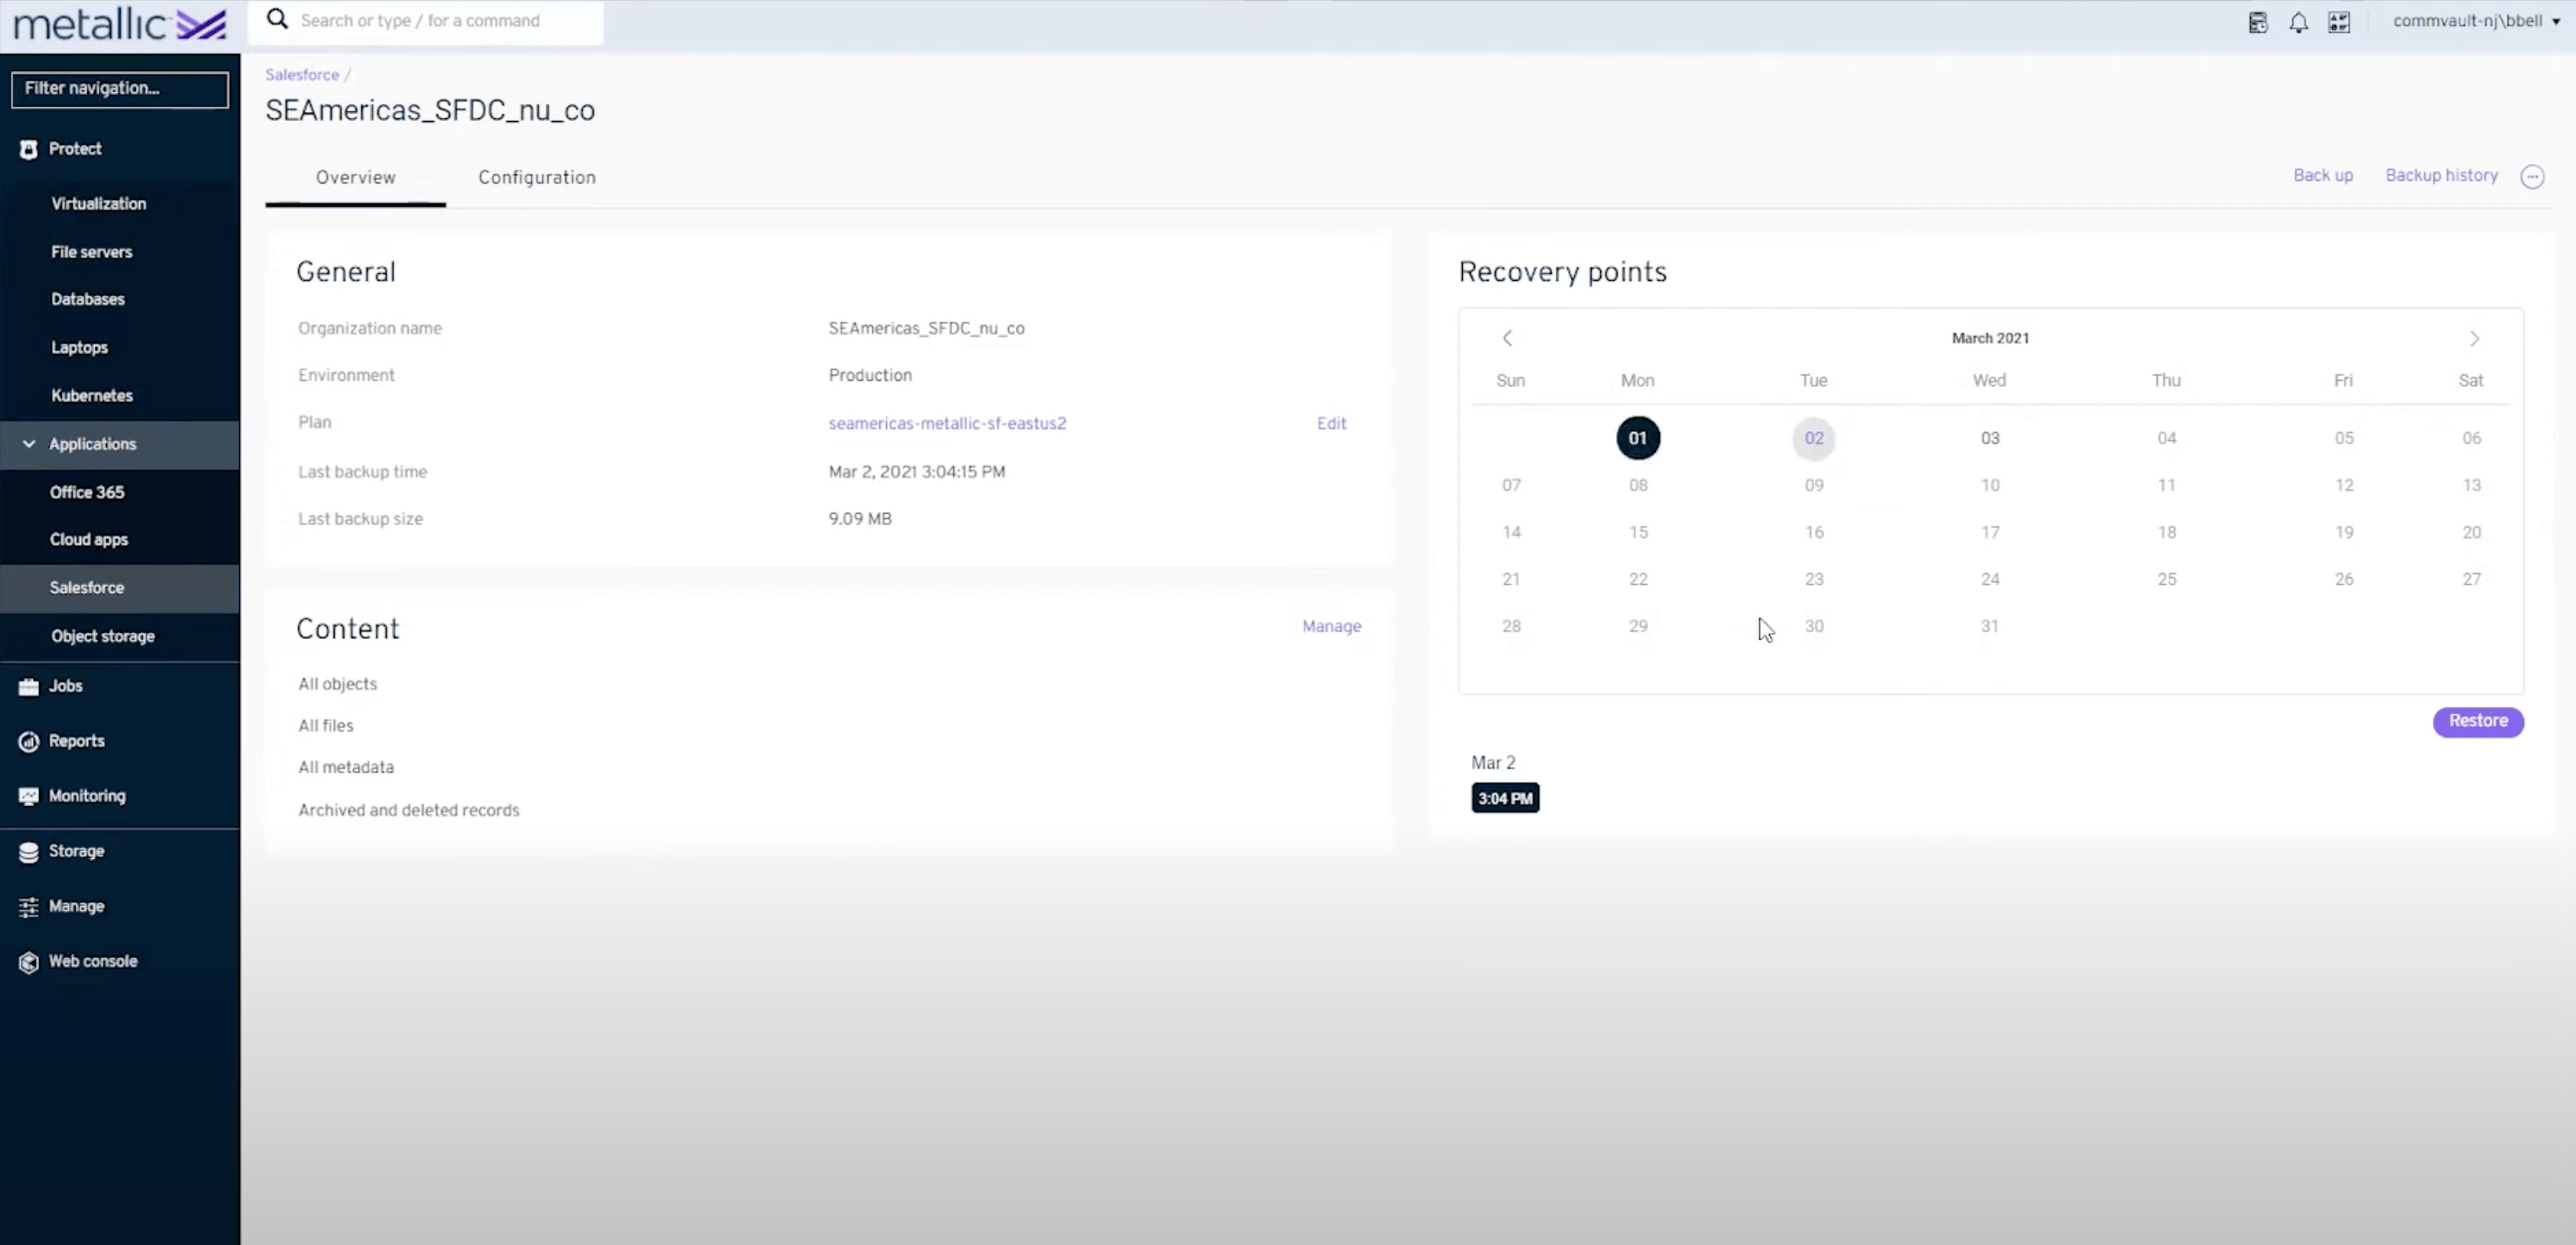Open the notifications bell icon

pyautogui.click(x=2298, y=22)
